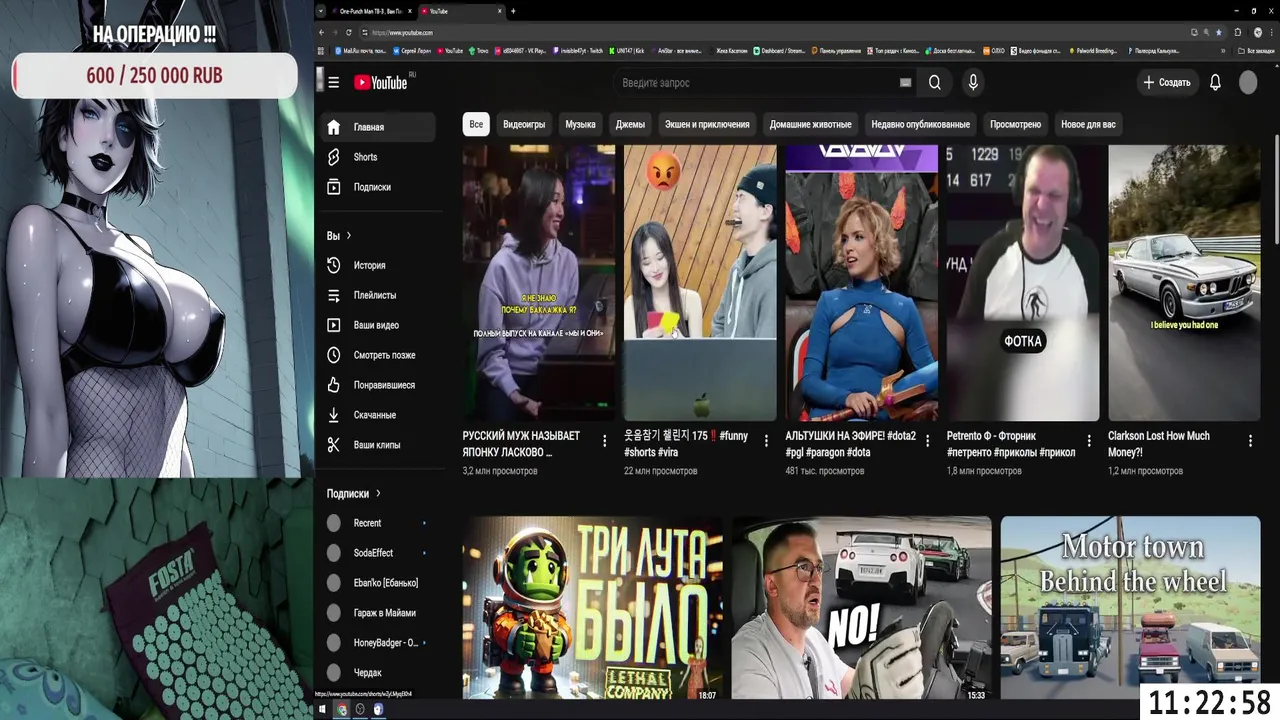Expand the Вы section chevron
The height and width of the screenshot is (720, 1280).
click(349, 236)
